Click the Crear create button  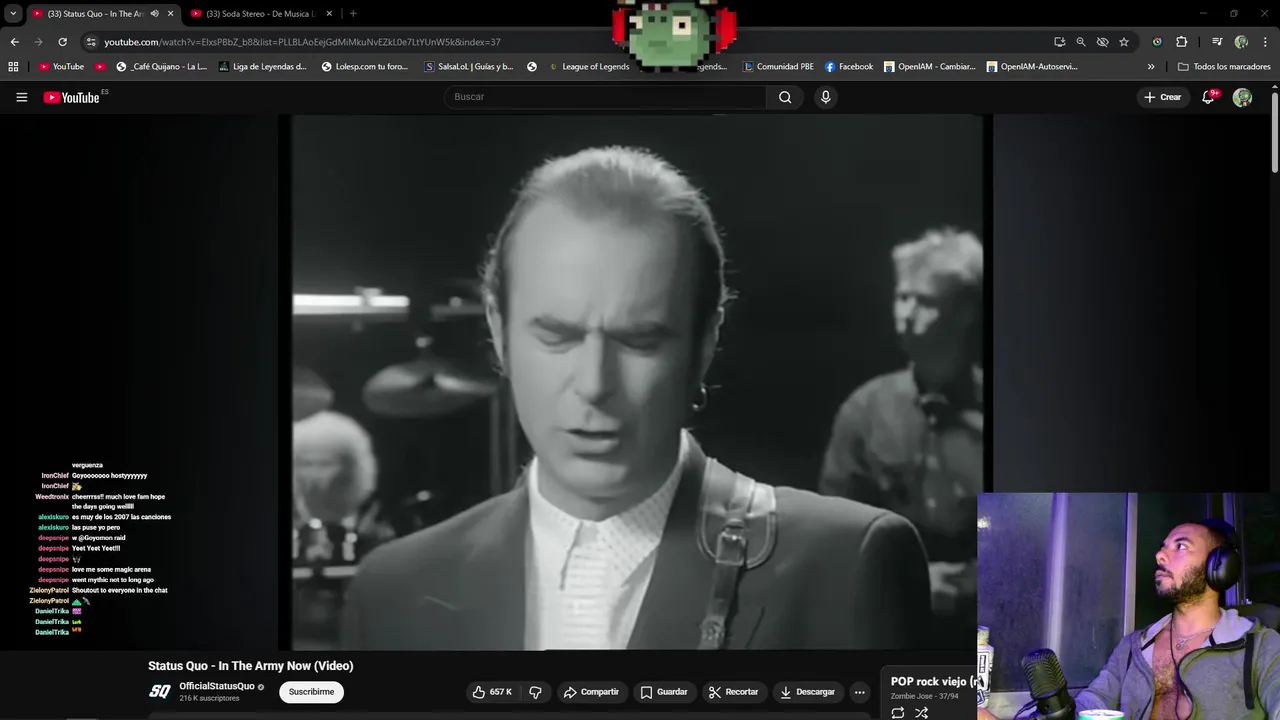coord(1163,97)
